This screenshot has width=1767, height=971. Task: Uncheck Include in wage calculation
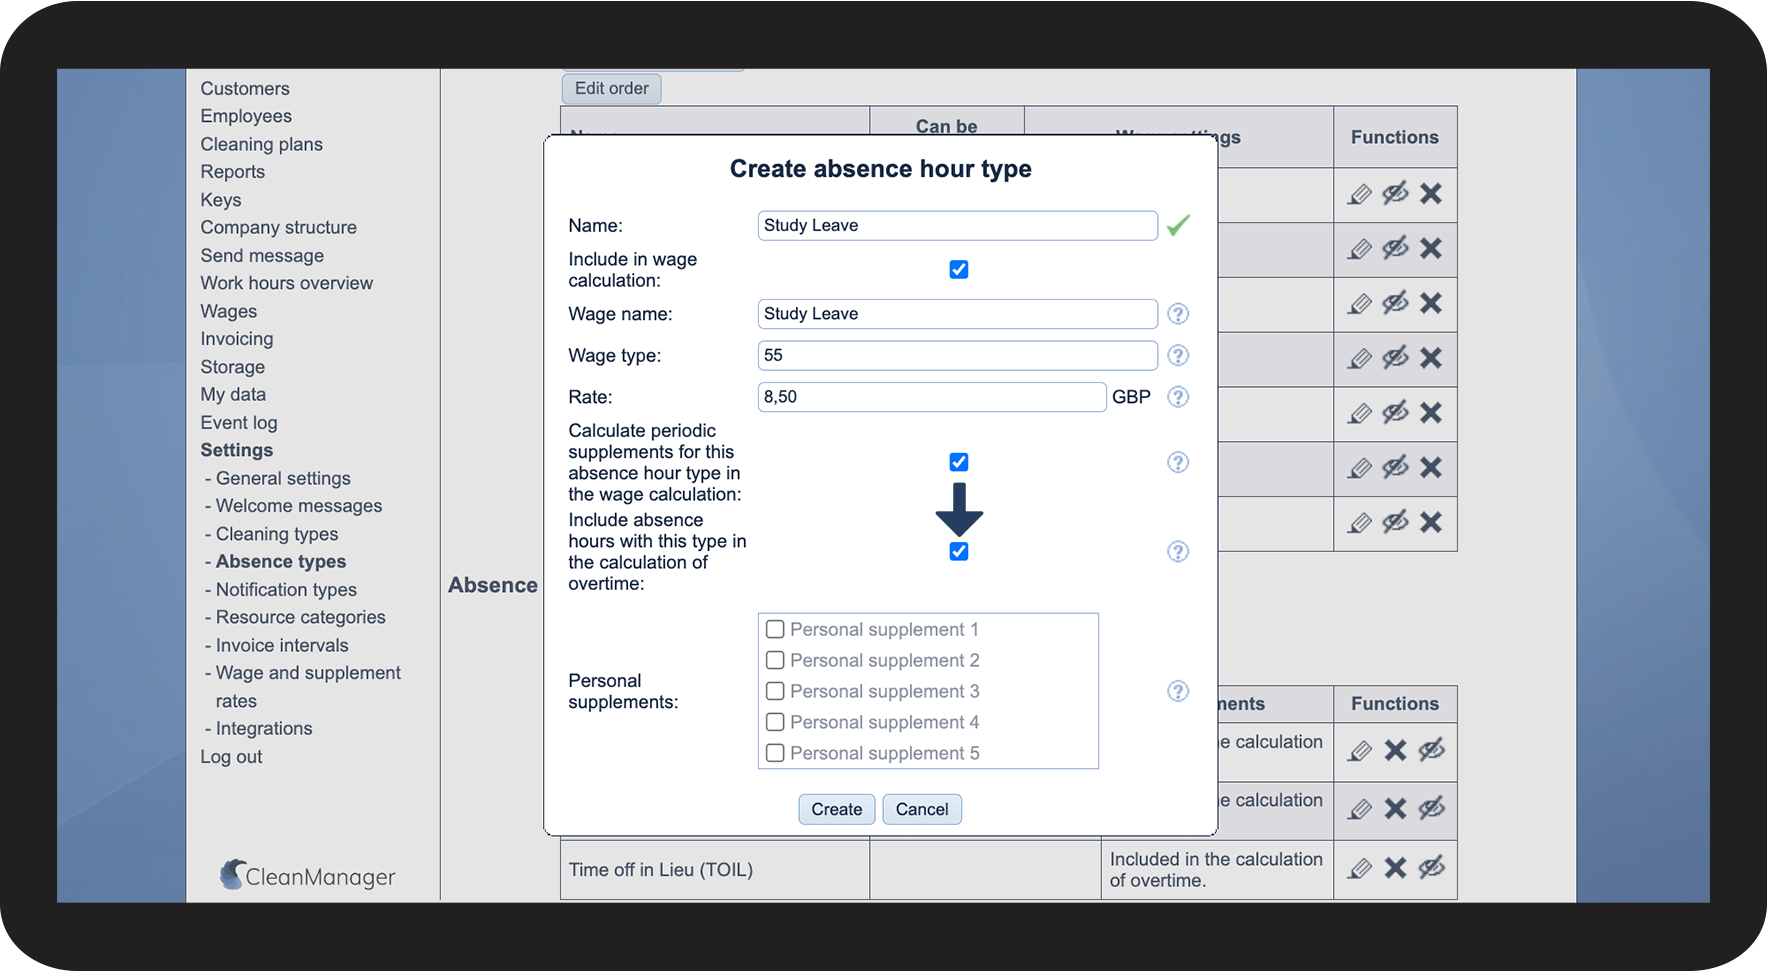(x=958, y=270)
